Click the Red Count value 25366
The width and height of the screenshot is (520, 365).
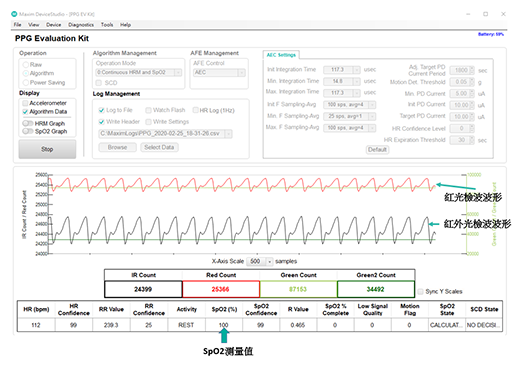pyautogui.click(x=221, y=289)
